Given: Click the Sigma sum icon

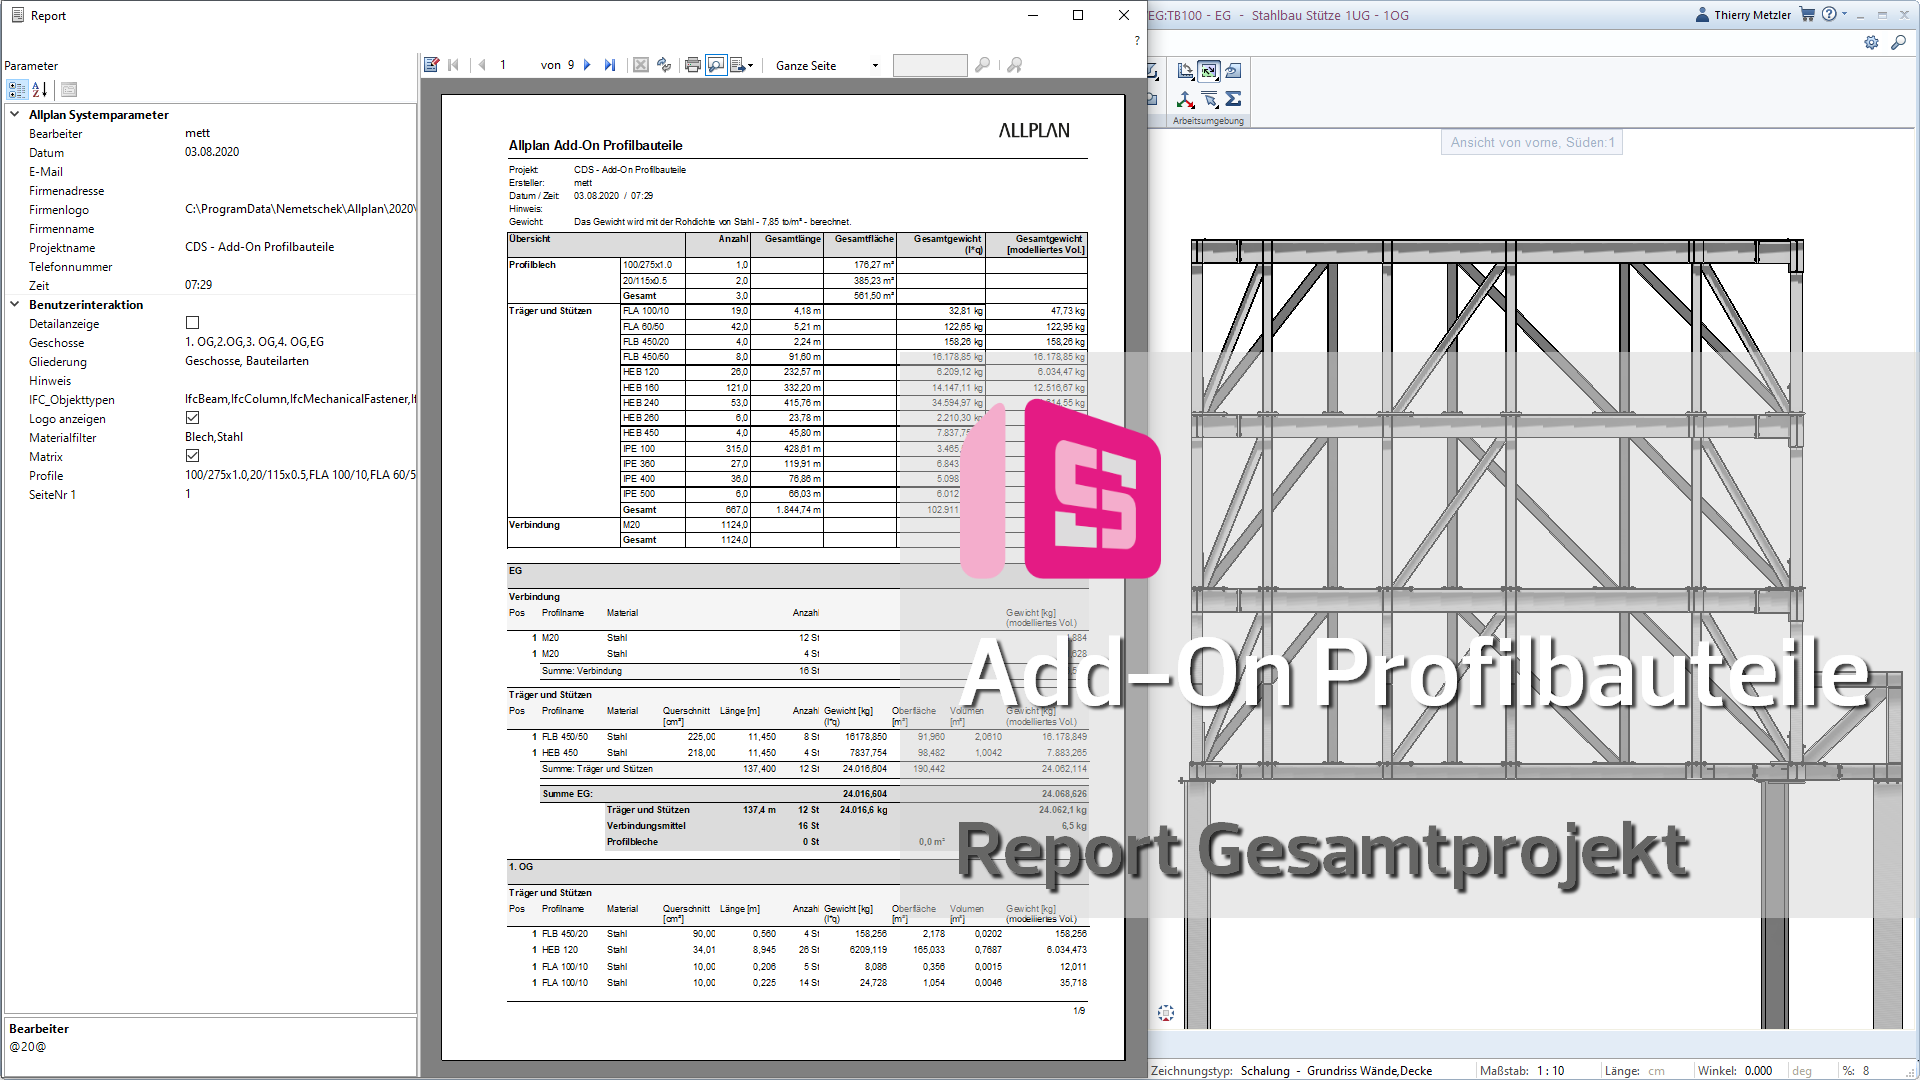Looking at the screenshot, I should 1233,99.
